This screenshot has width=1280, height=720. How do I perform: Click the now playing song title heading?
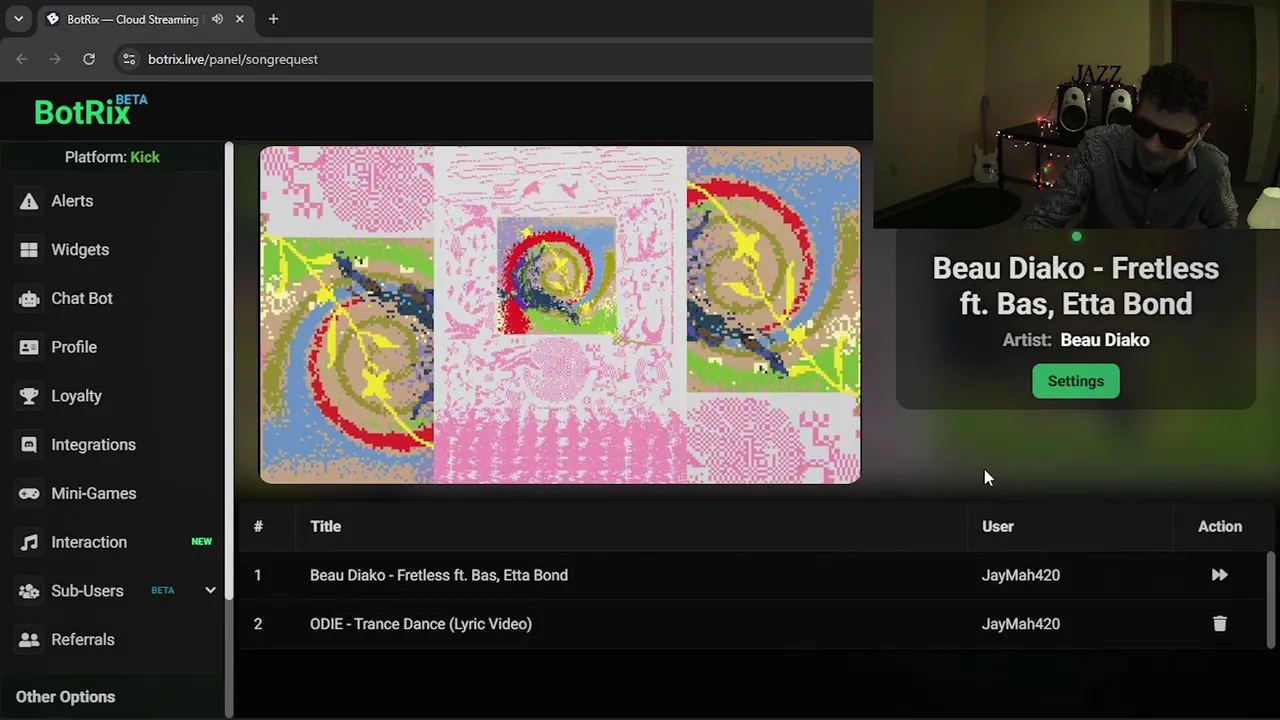coord(1076,286)
